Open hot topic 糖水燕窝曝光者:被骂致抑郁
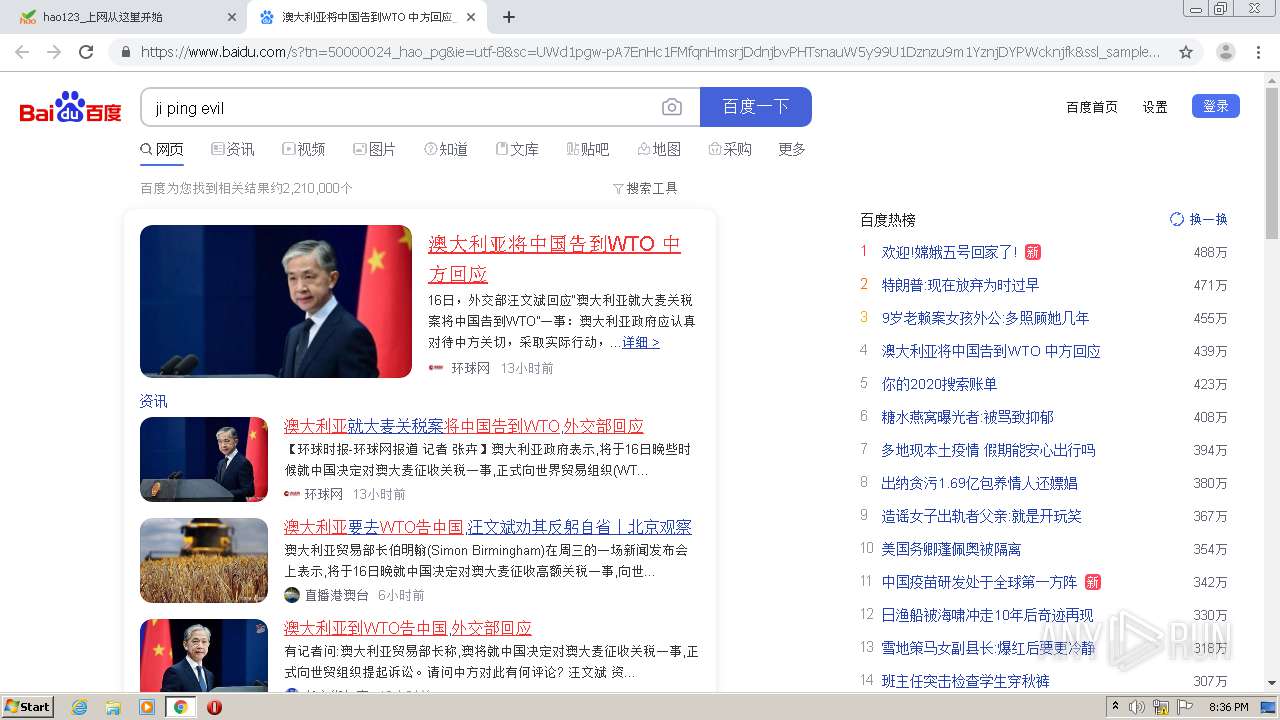1280x720 pixels. tap(967, 417)
